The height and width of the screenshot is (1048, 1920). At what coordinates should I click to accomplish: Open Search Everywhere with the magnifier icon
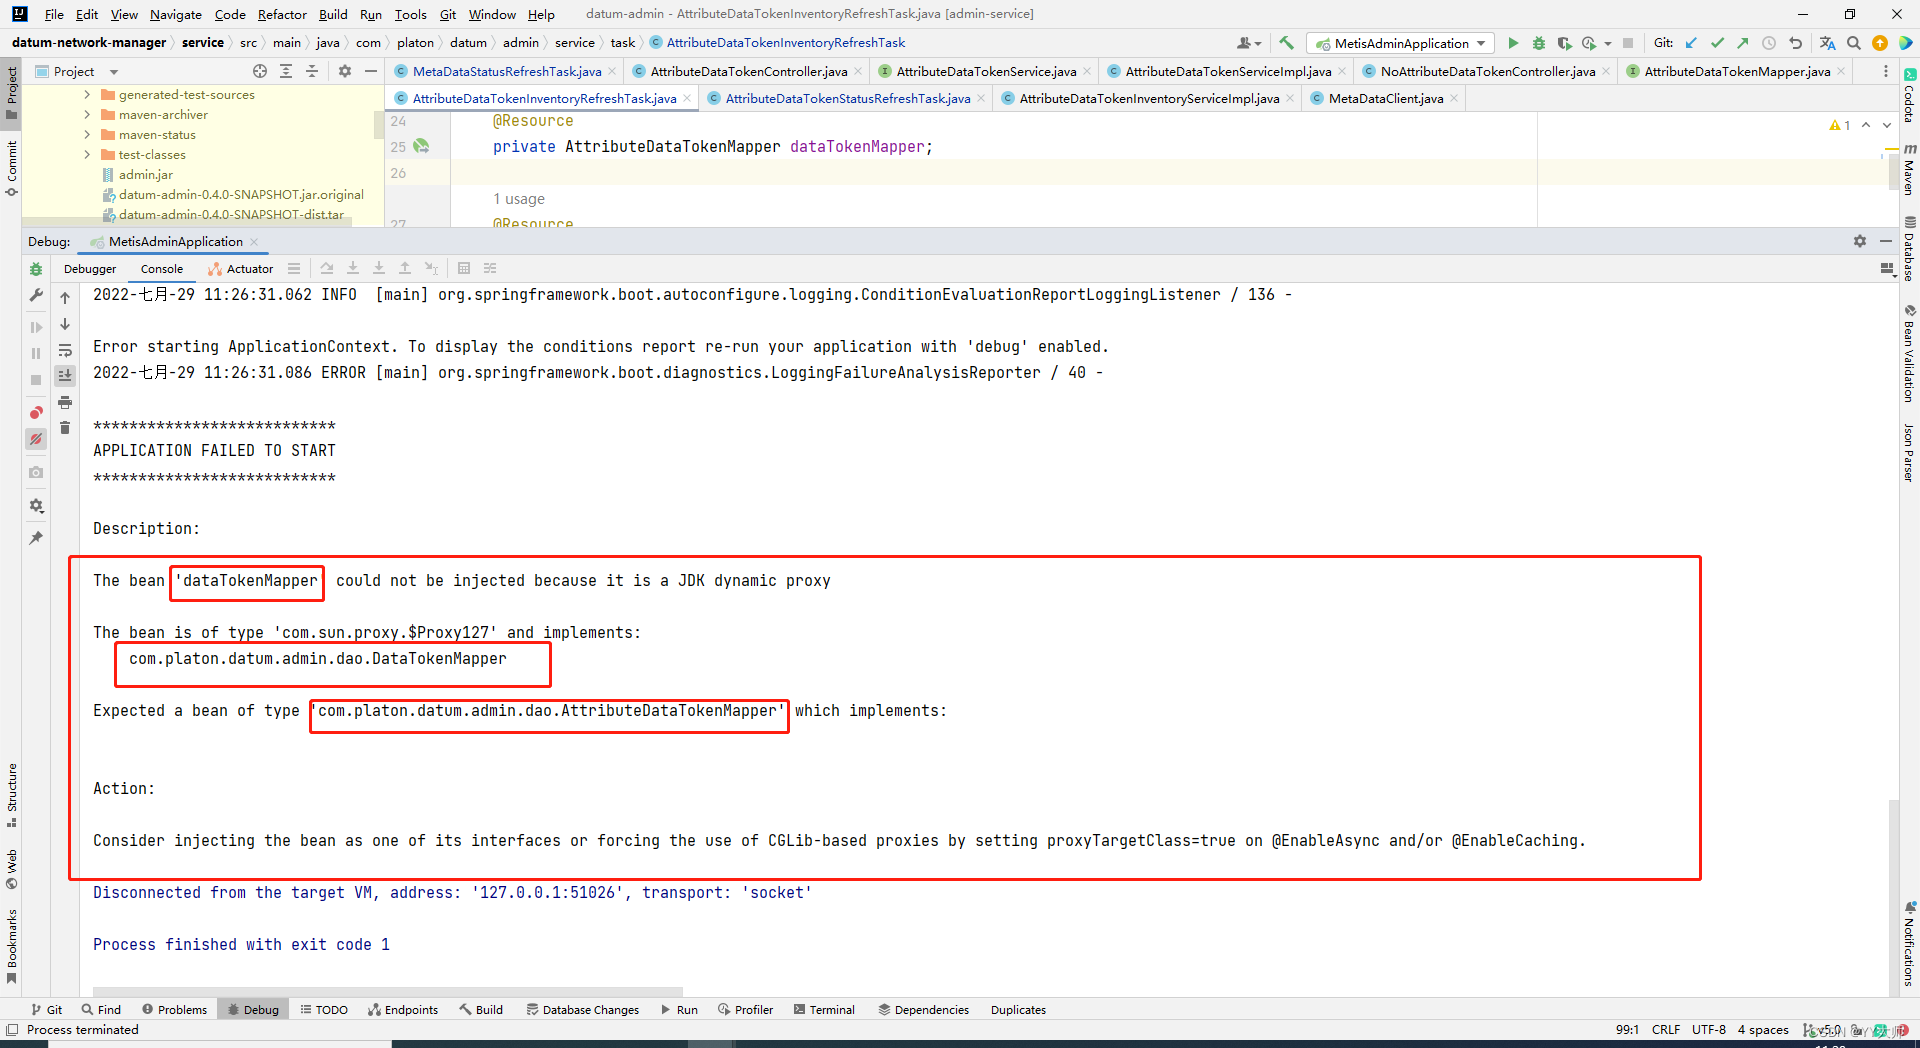click(1854, 43)
